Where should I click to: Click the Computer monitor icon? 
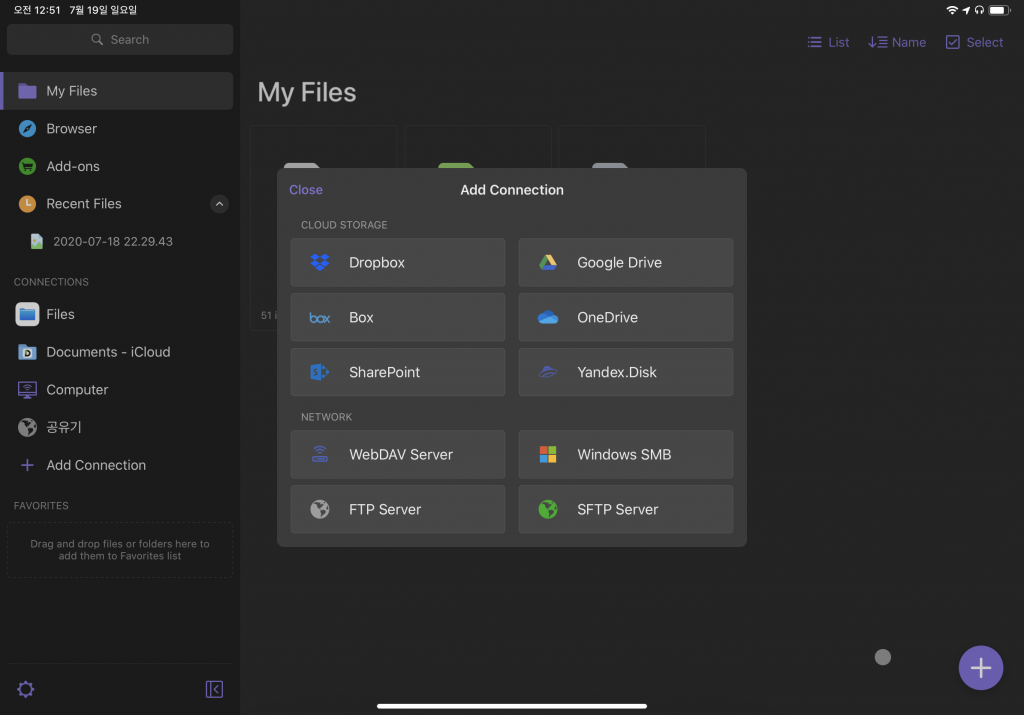(27, 390)
